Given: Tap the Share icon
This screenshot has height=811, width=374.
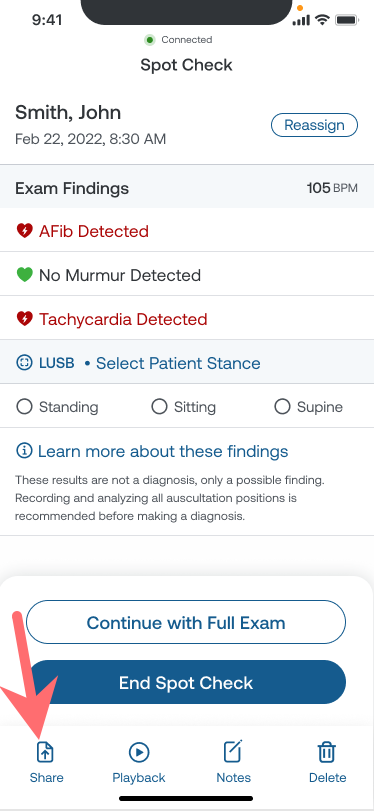Looking at the screenshot, I should click(x=46, y=752).
